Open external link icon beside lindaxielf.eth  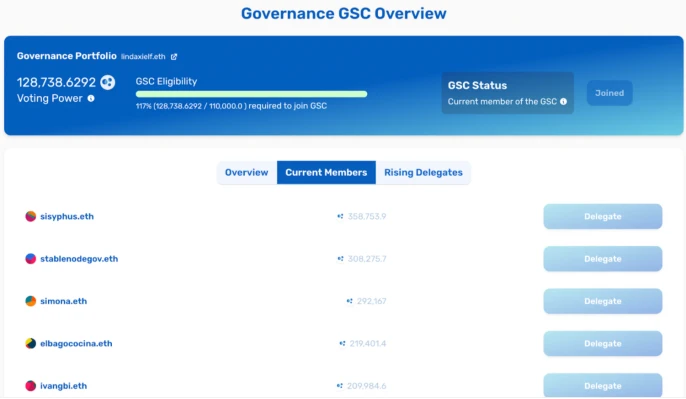[174, 57]
